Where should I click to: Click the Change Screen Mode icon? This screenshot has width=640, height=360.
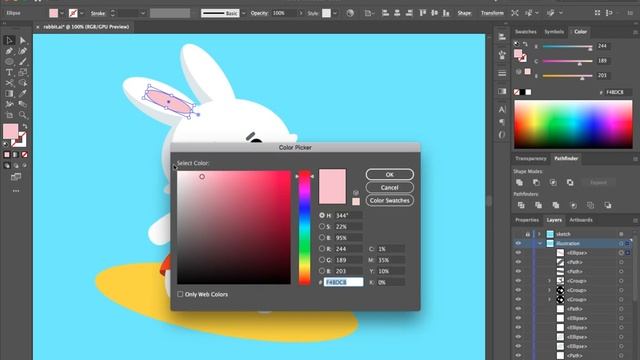click(16, 177)
